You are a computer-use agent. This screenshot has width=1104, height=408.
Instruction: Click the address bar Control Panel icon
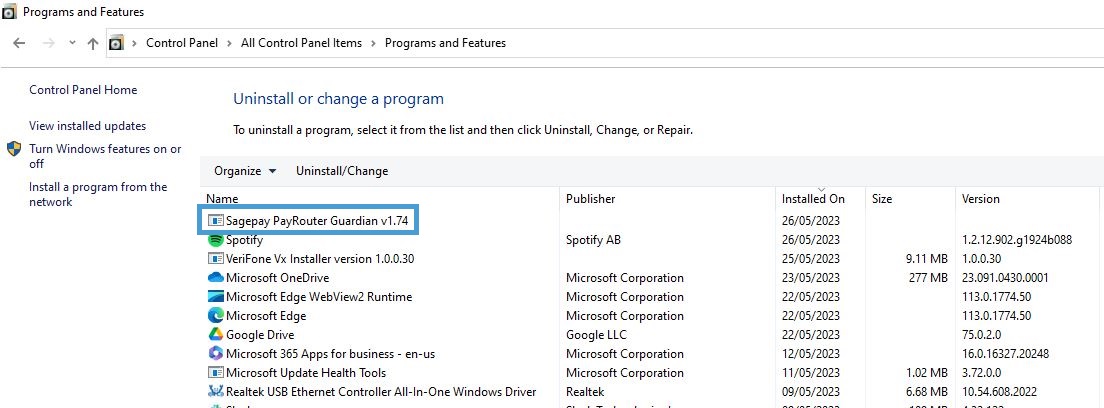[x=116, y=43]
